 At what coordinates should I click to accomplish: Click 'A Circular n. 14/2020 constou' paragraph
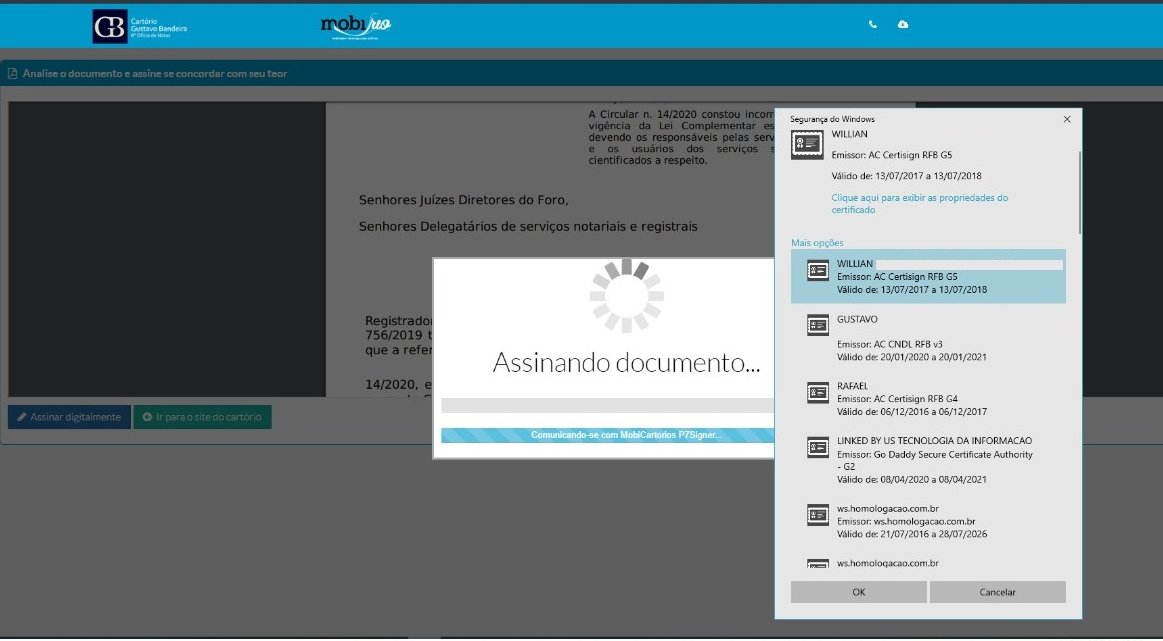pyautogui.click(x=681, y=137)
